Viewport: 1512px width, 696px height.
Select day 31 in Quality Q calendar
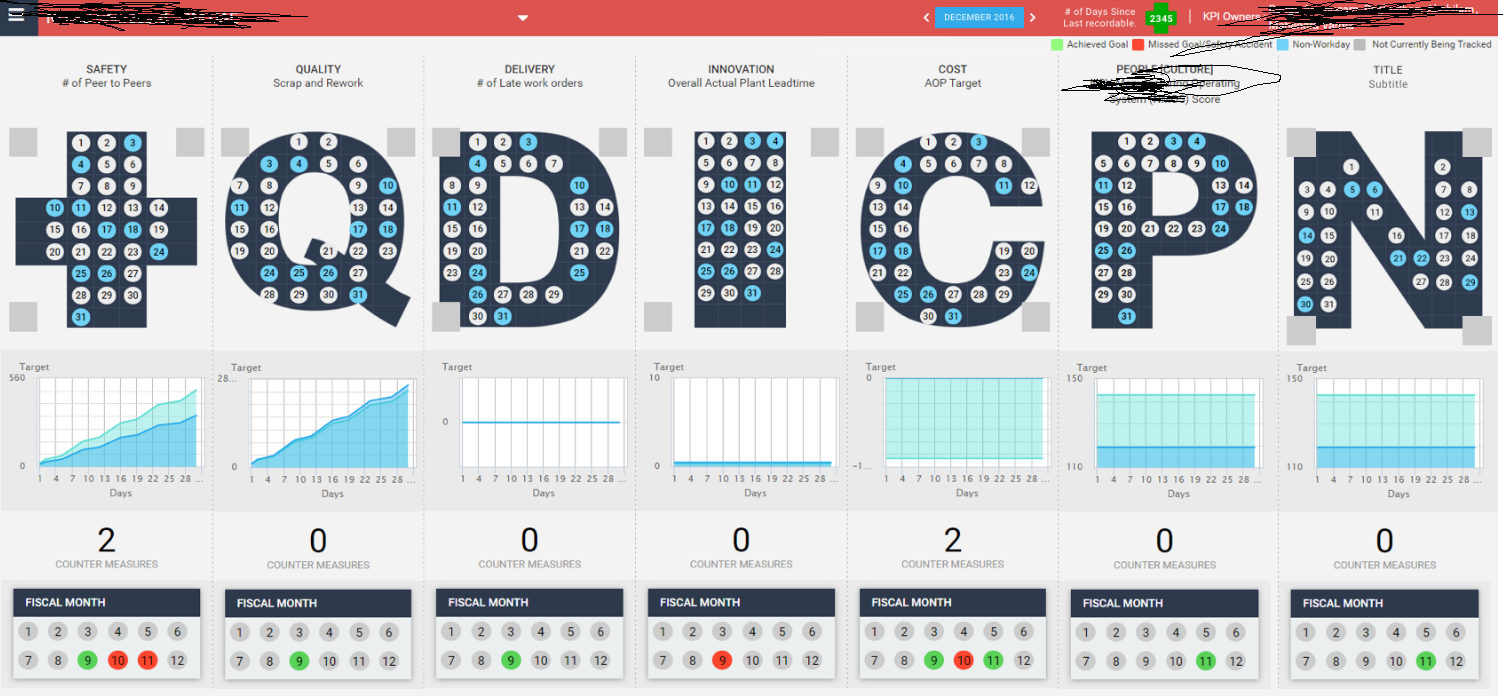[358, 295]
